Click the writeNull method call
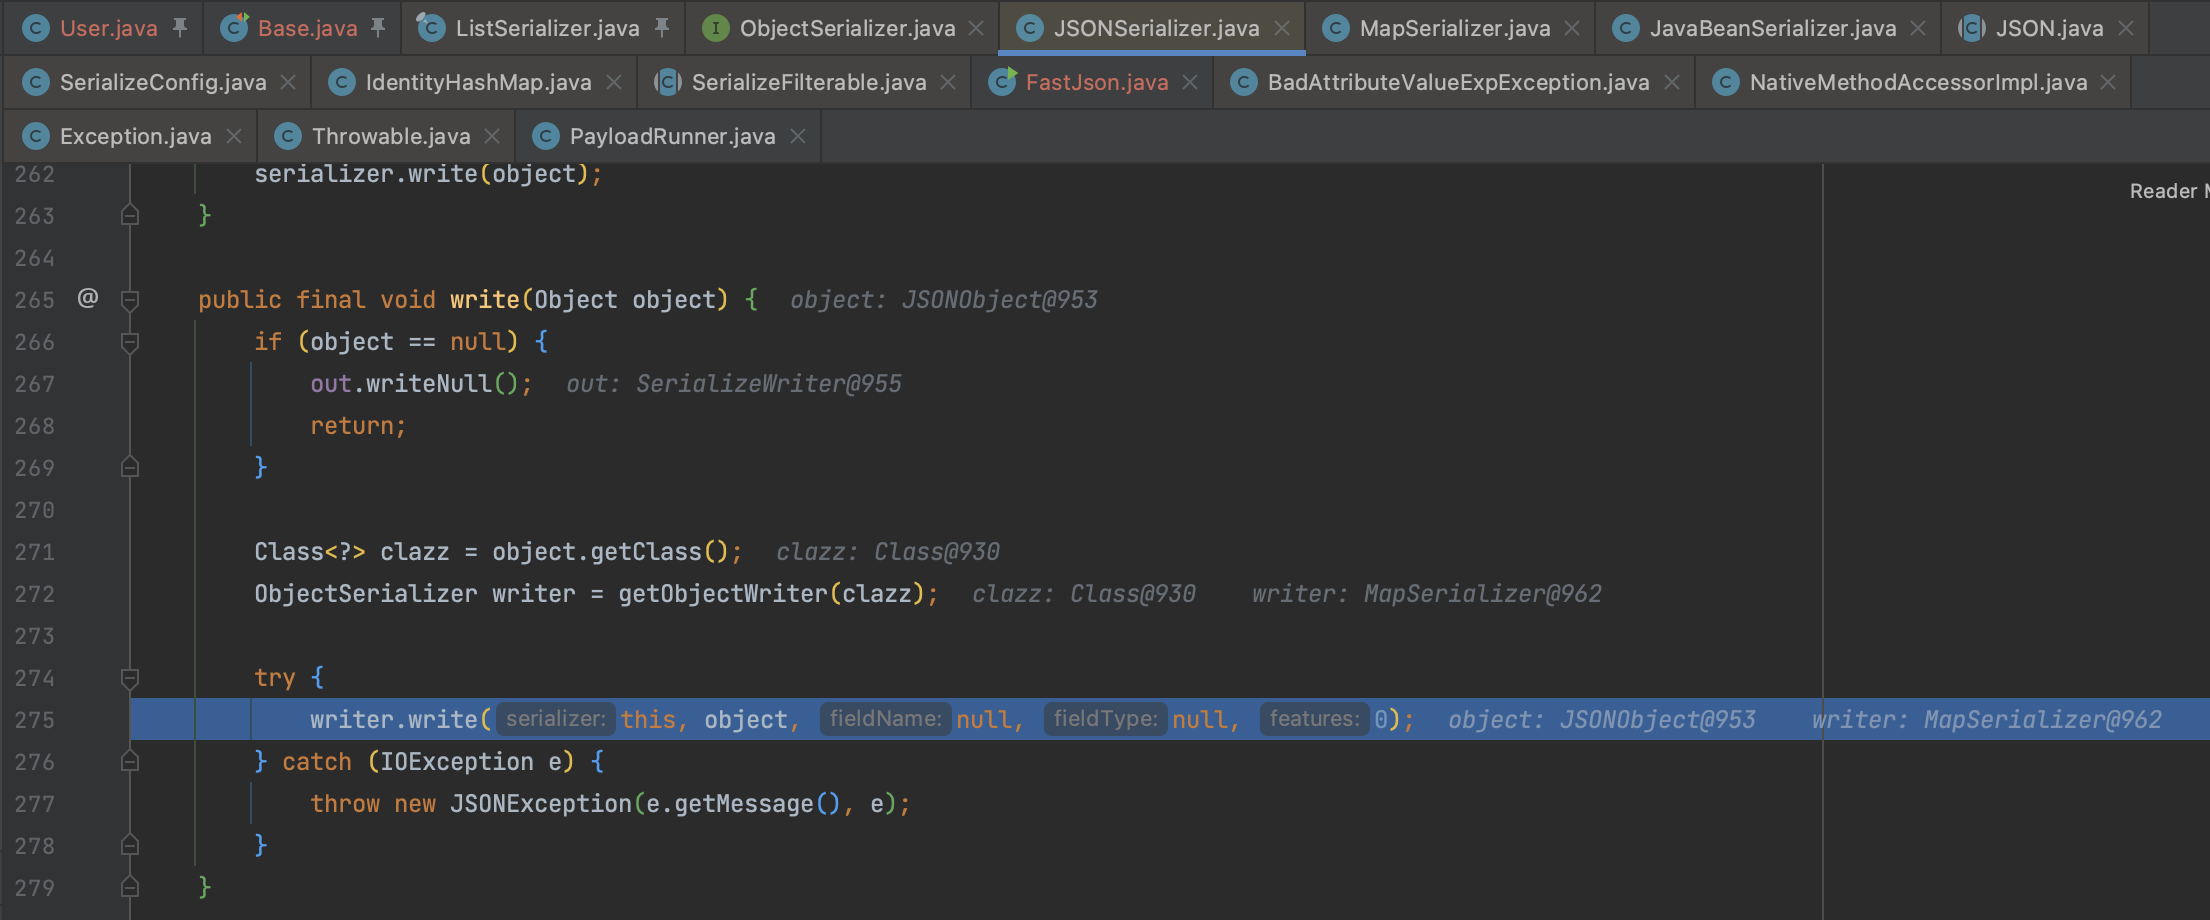Image resolution: width=2210 pixels, height=920 pixels. coord(428,384)
